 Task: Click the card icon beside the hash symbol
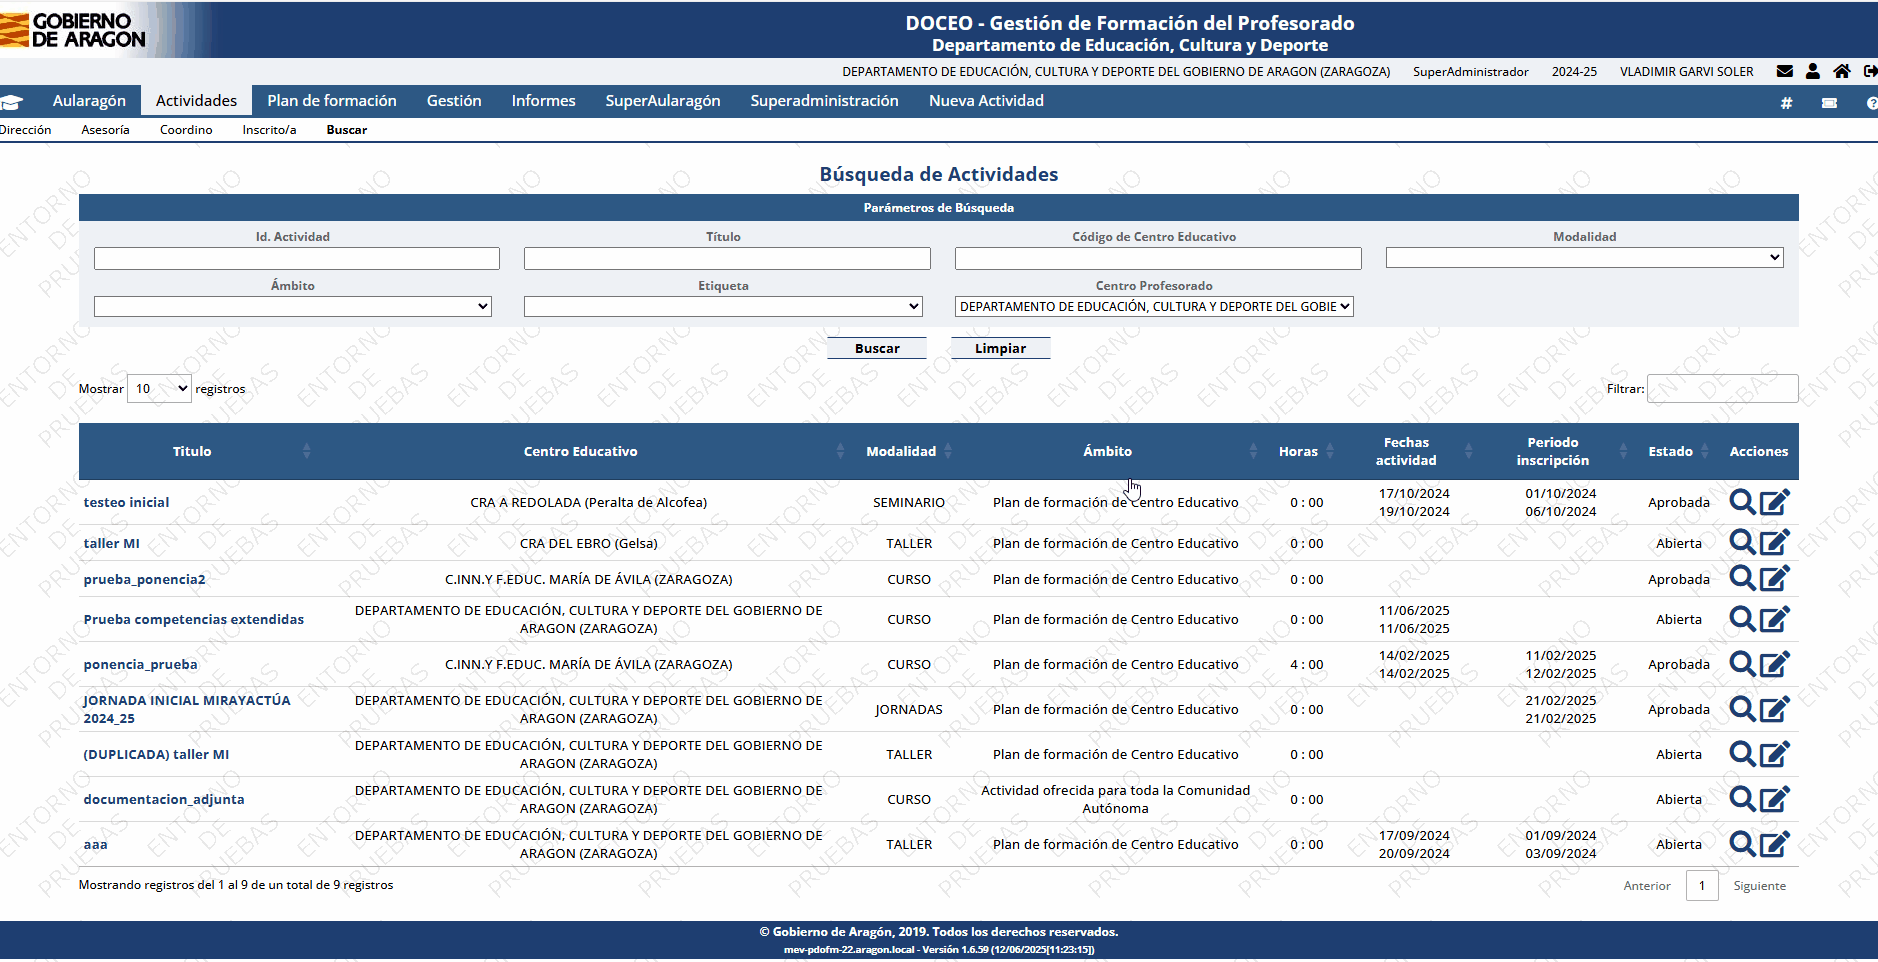(1829, 103)
